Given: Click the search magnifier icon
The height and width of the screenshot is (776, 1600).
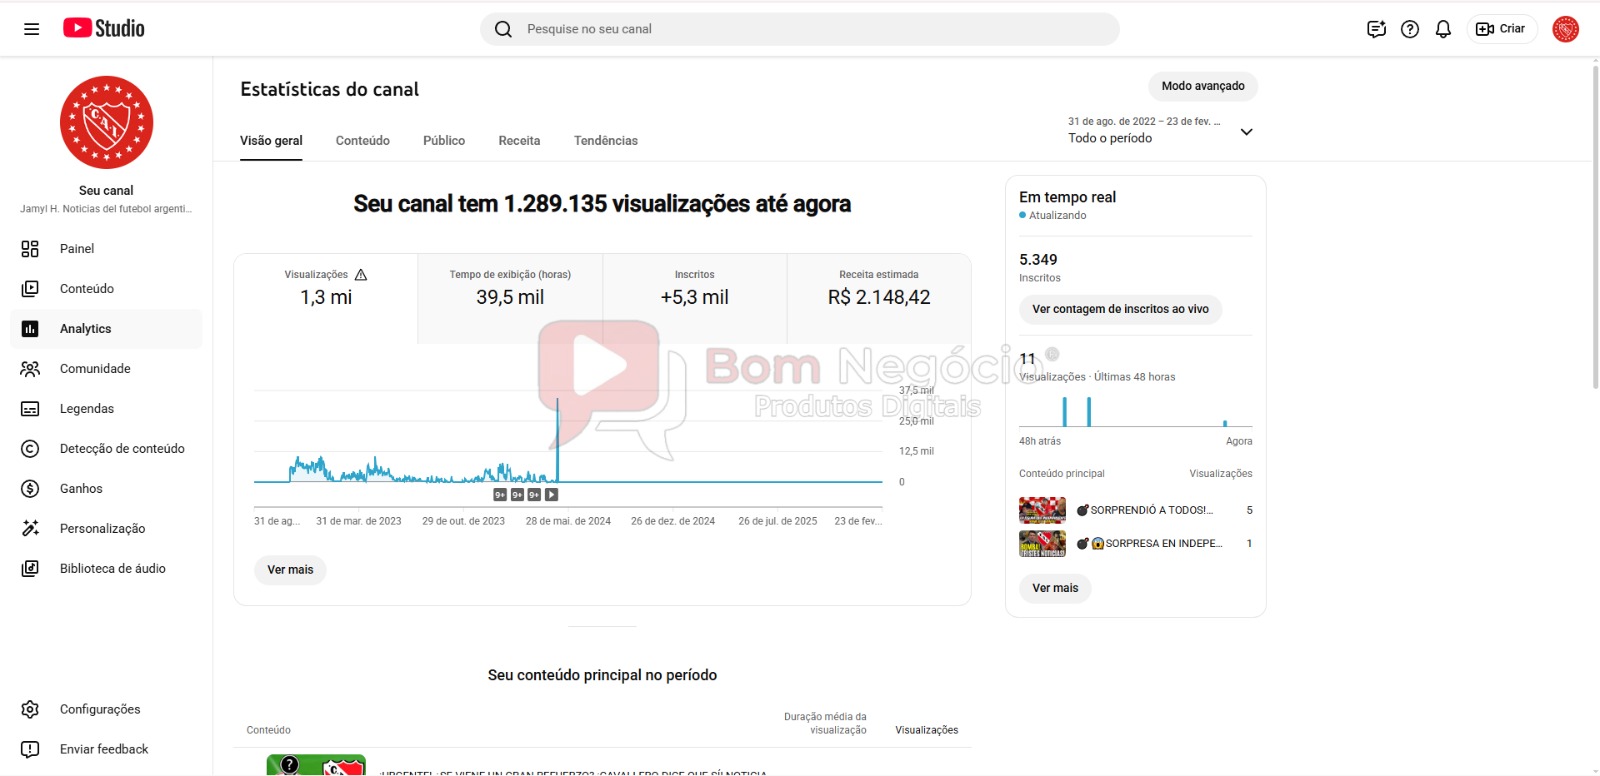Looking at the screenshot, I should coord(504,29).
